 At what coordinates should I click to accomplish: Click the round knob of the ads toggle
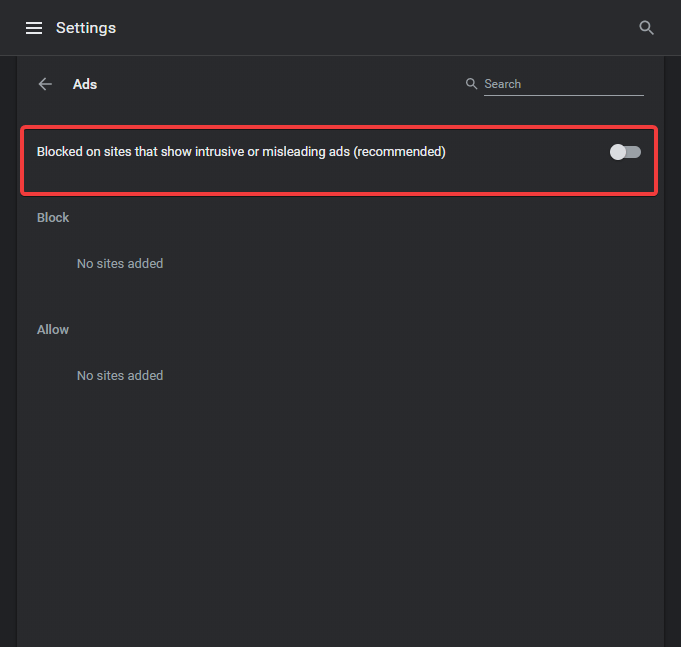coord(618,152)
